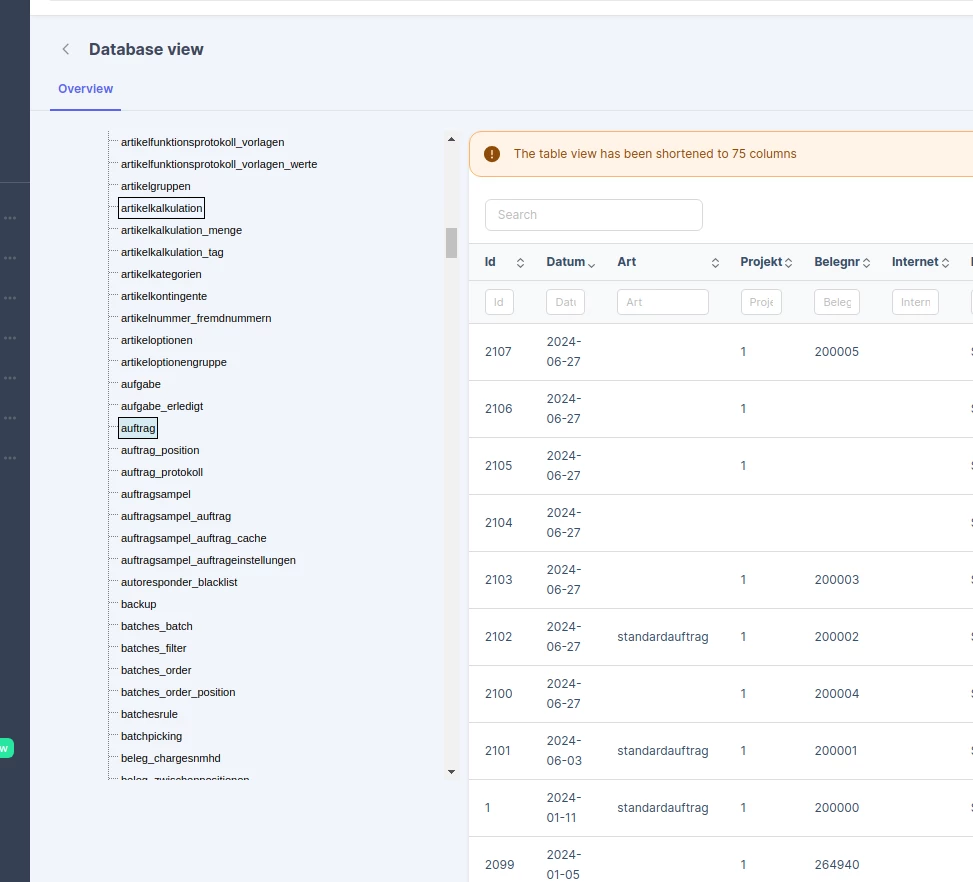Image resolution: width=973 pixels, height=882 pixels.
Task: Click the Search input field
Action: [593, 215]
